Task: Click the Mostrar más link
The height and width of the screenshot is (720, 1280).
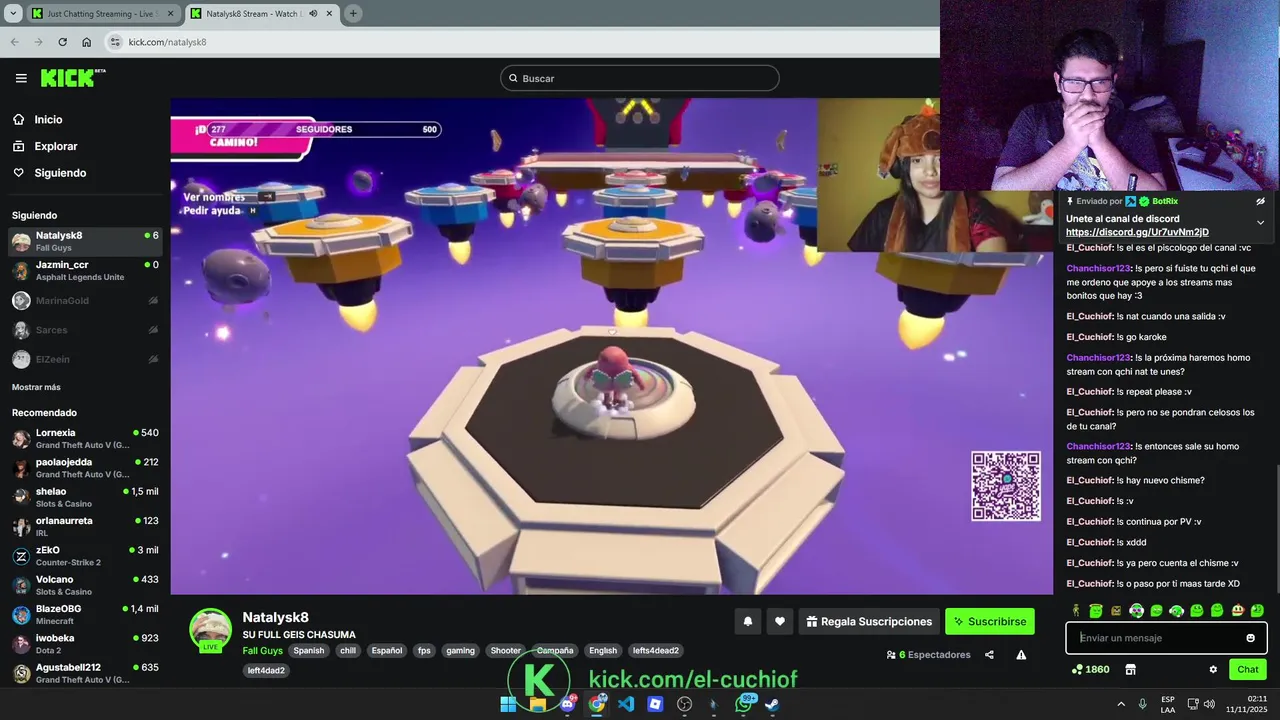Action: point(36,387)
